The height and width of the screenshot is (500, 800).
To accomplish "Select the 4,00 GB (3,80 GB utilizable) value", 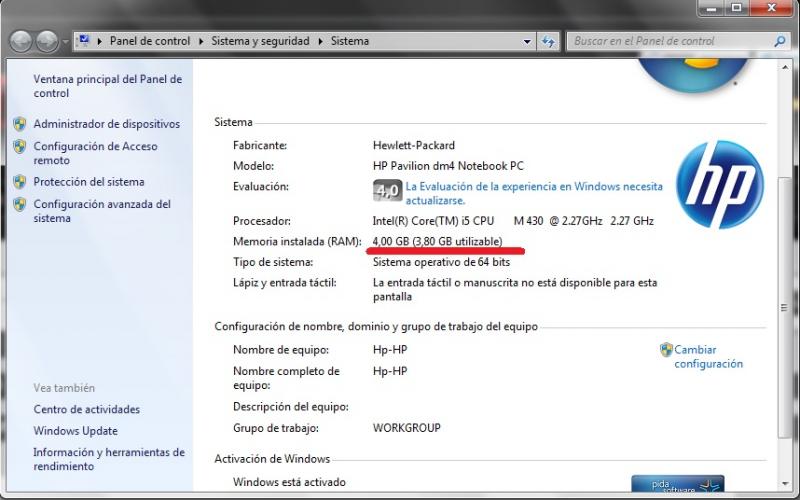I will [x=437, y=241].
